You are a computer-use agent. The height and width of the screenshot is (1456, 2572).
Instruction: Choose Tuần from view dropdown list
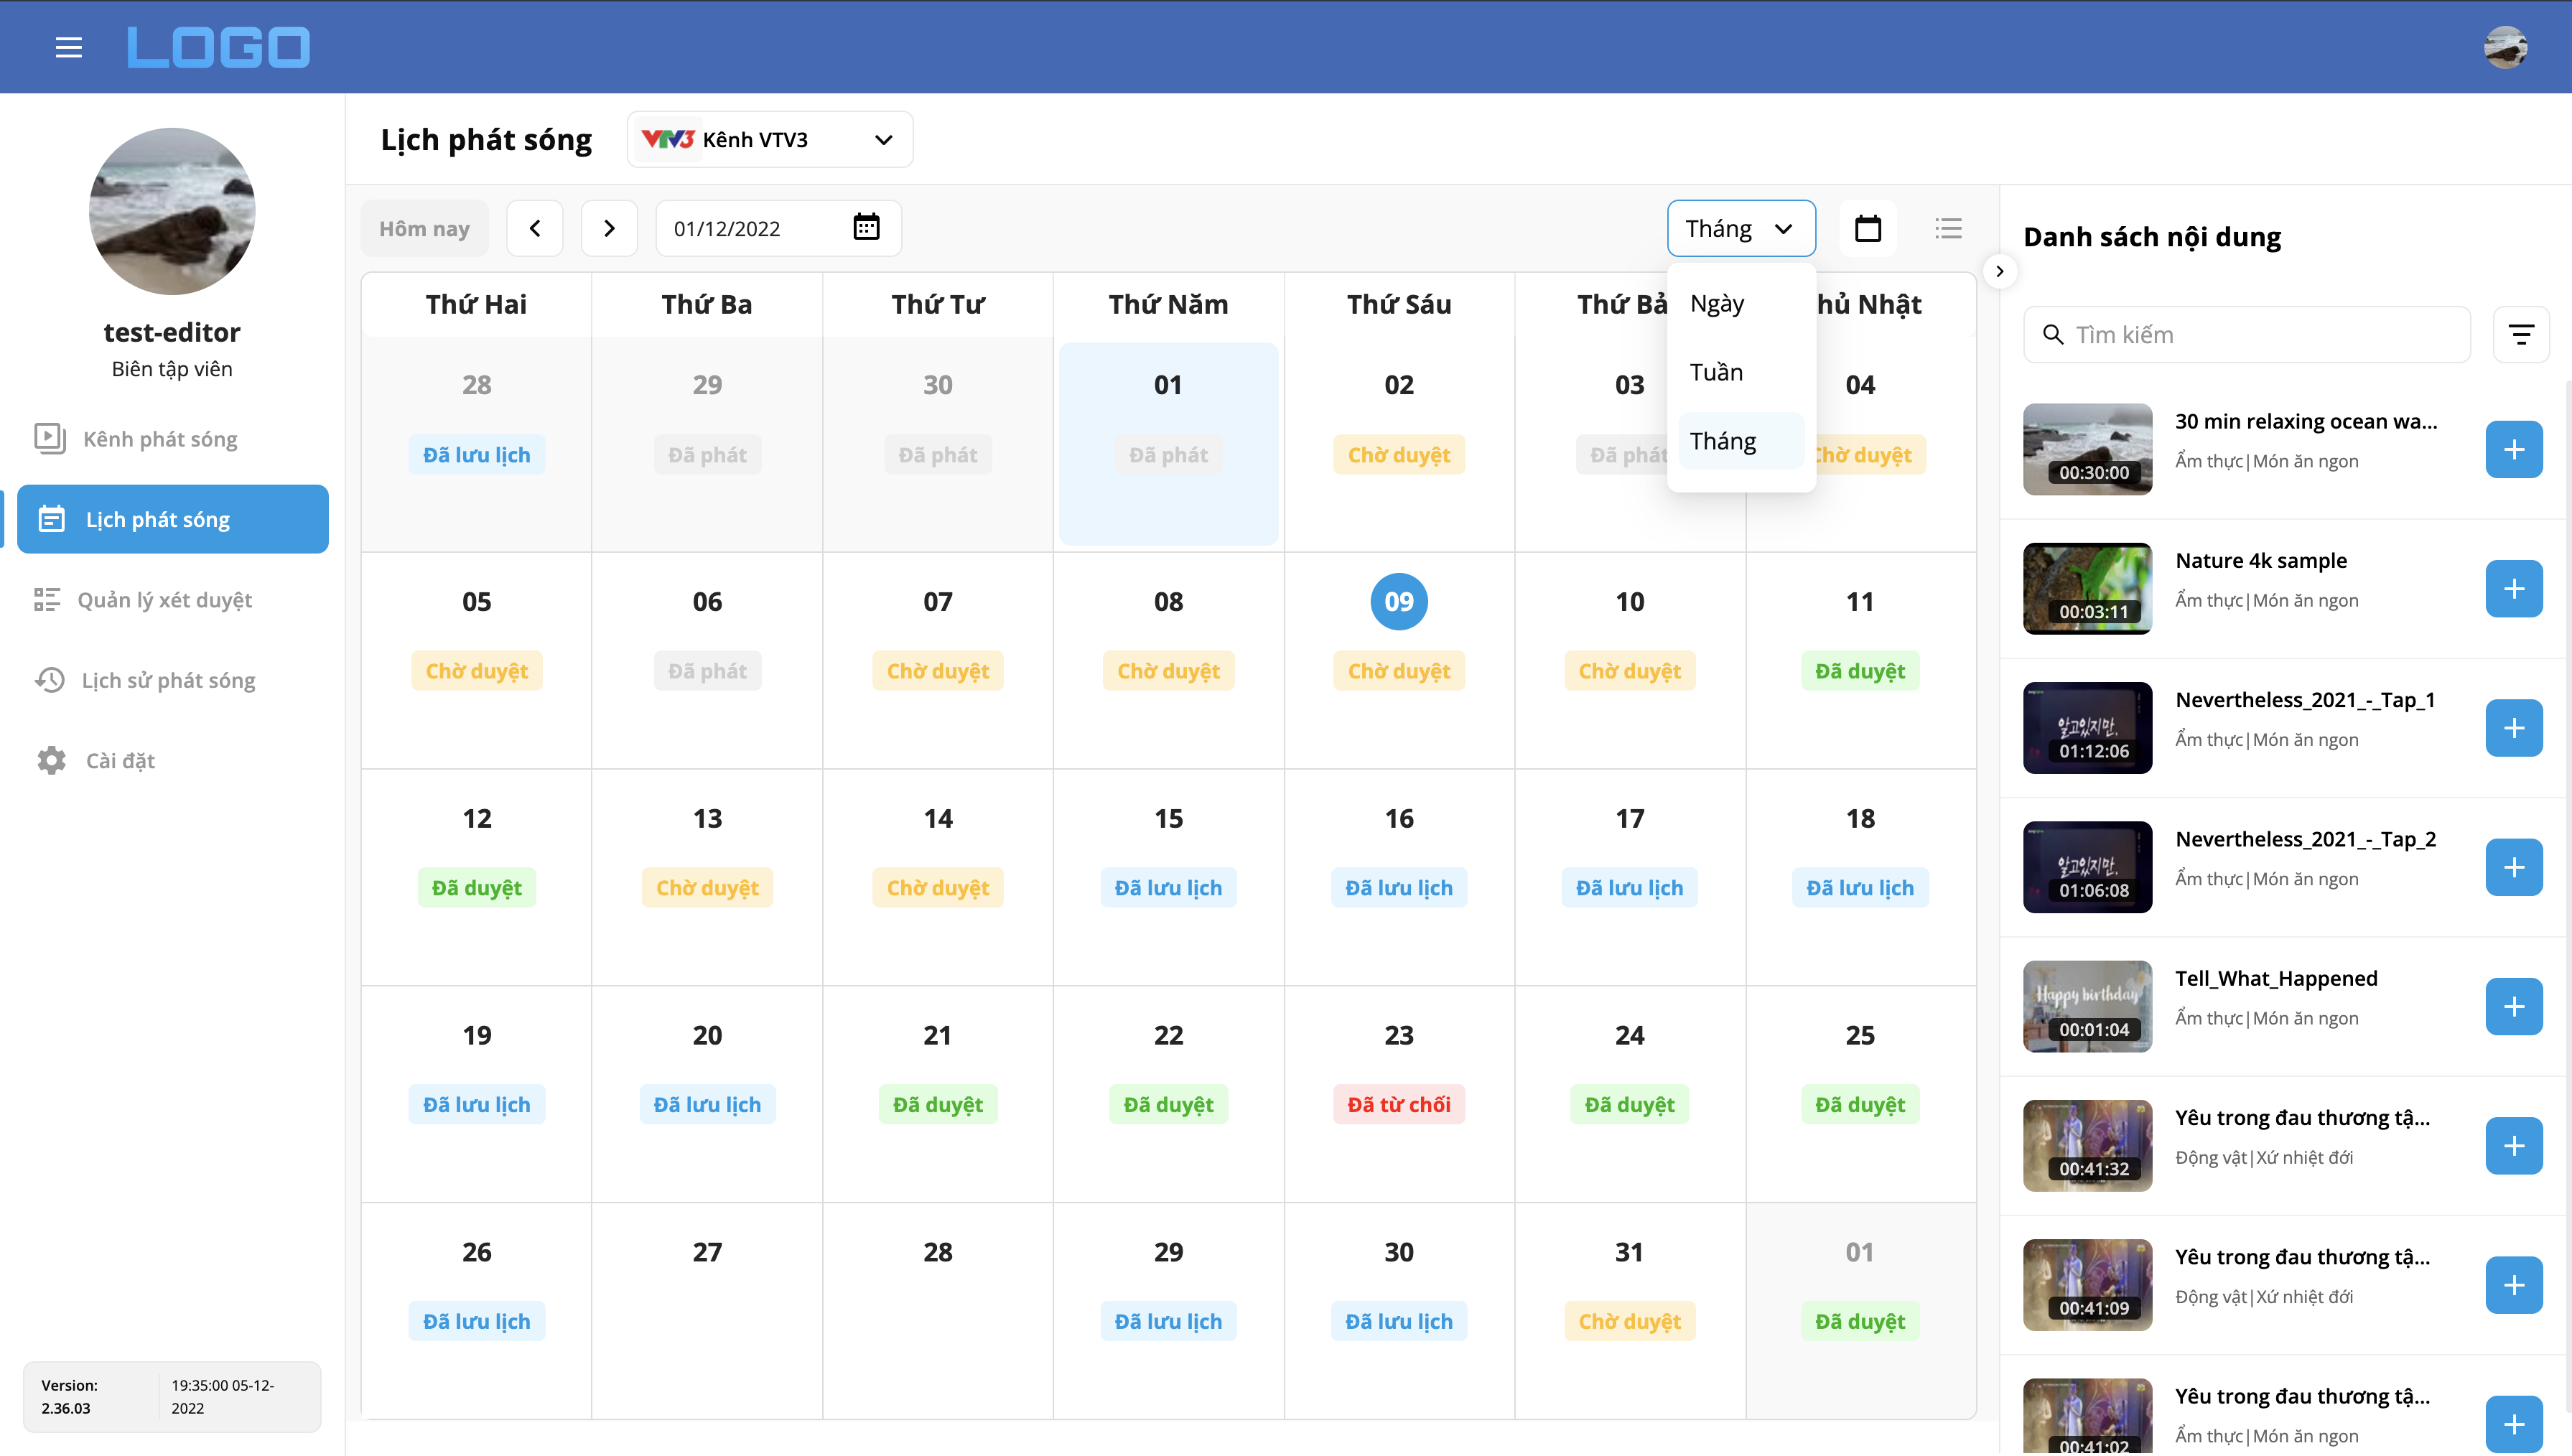click(1716, 372)
